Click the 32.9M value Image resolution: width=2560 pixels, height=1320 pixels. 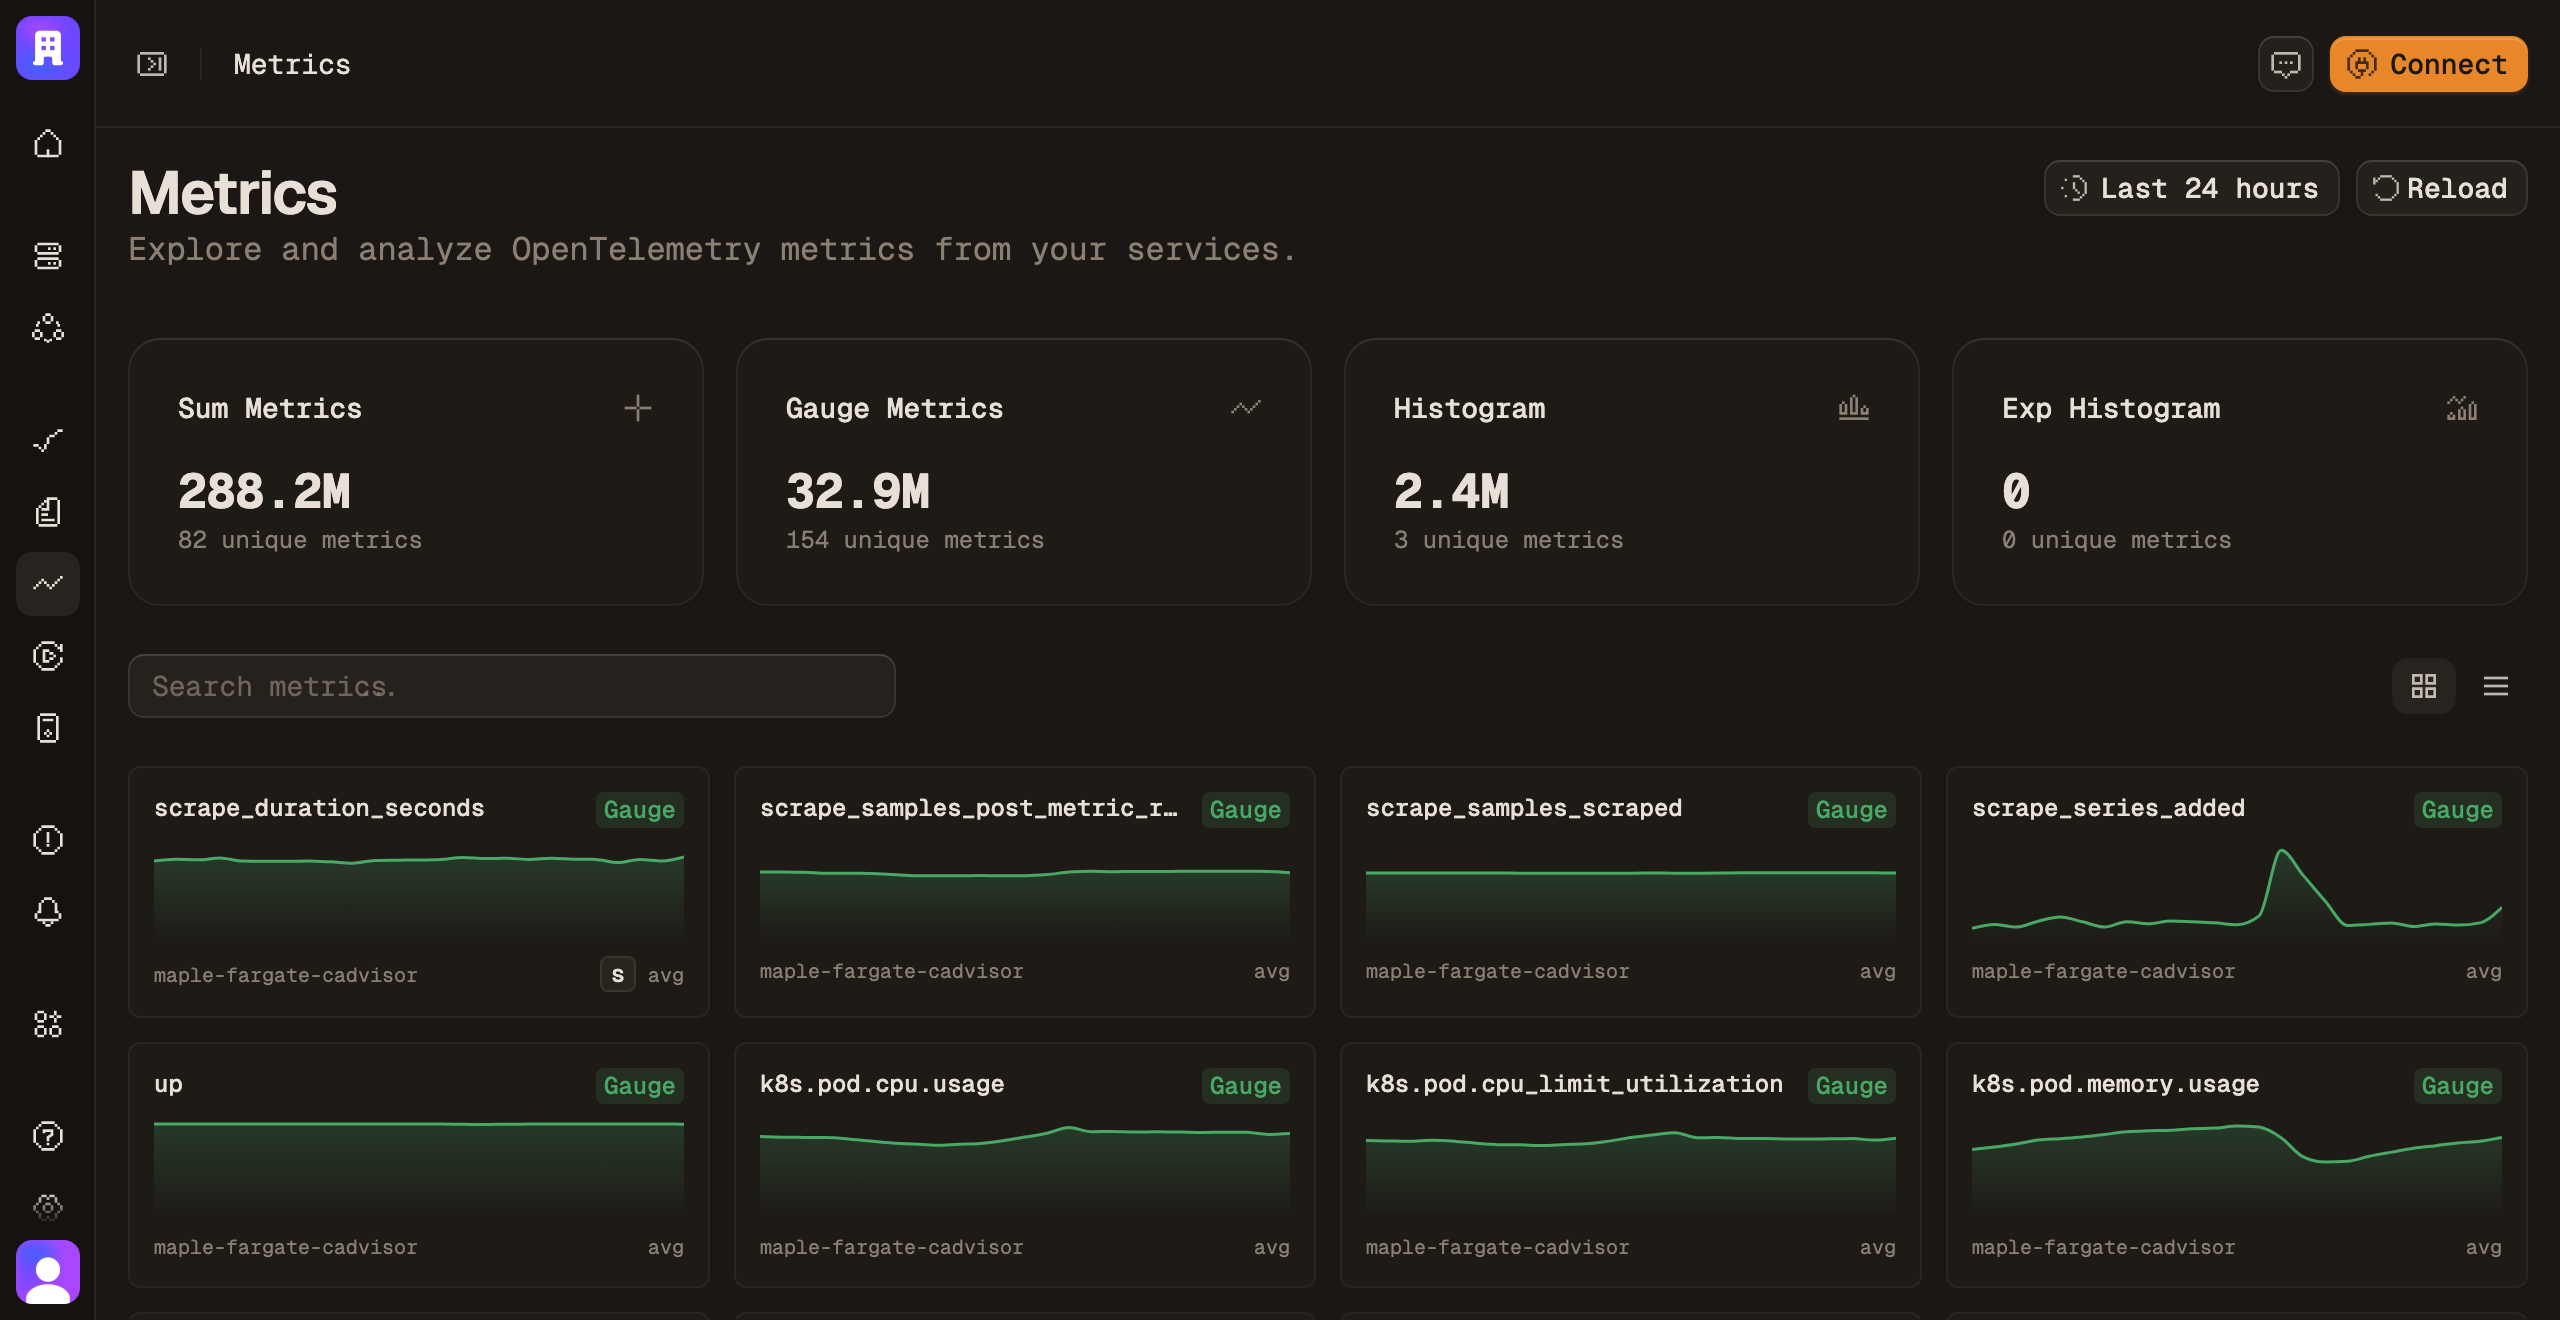click(858, 492)
